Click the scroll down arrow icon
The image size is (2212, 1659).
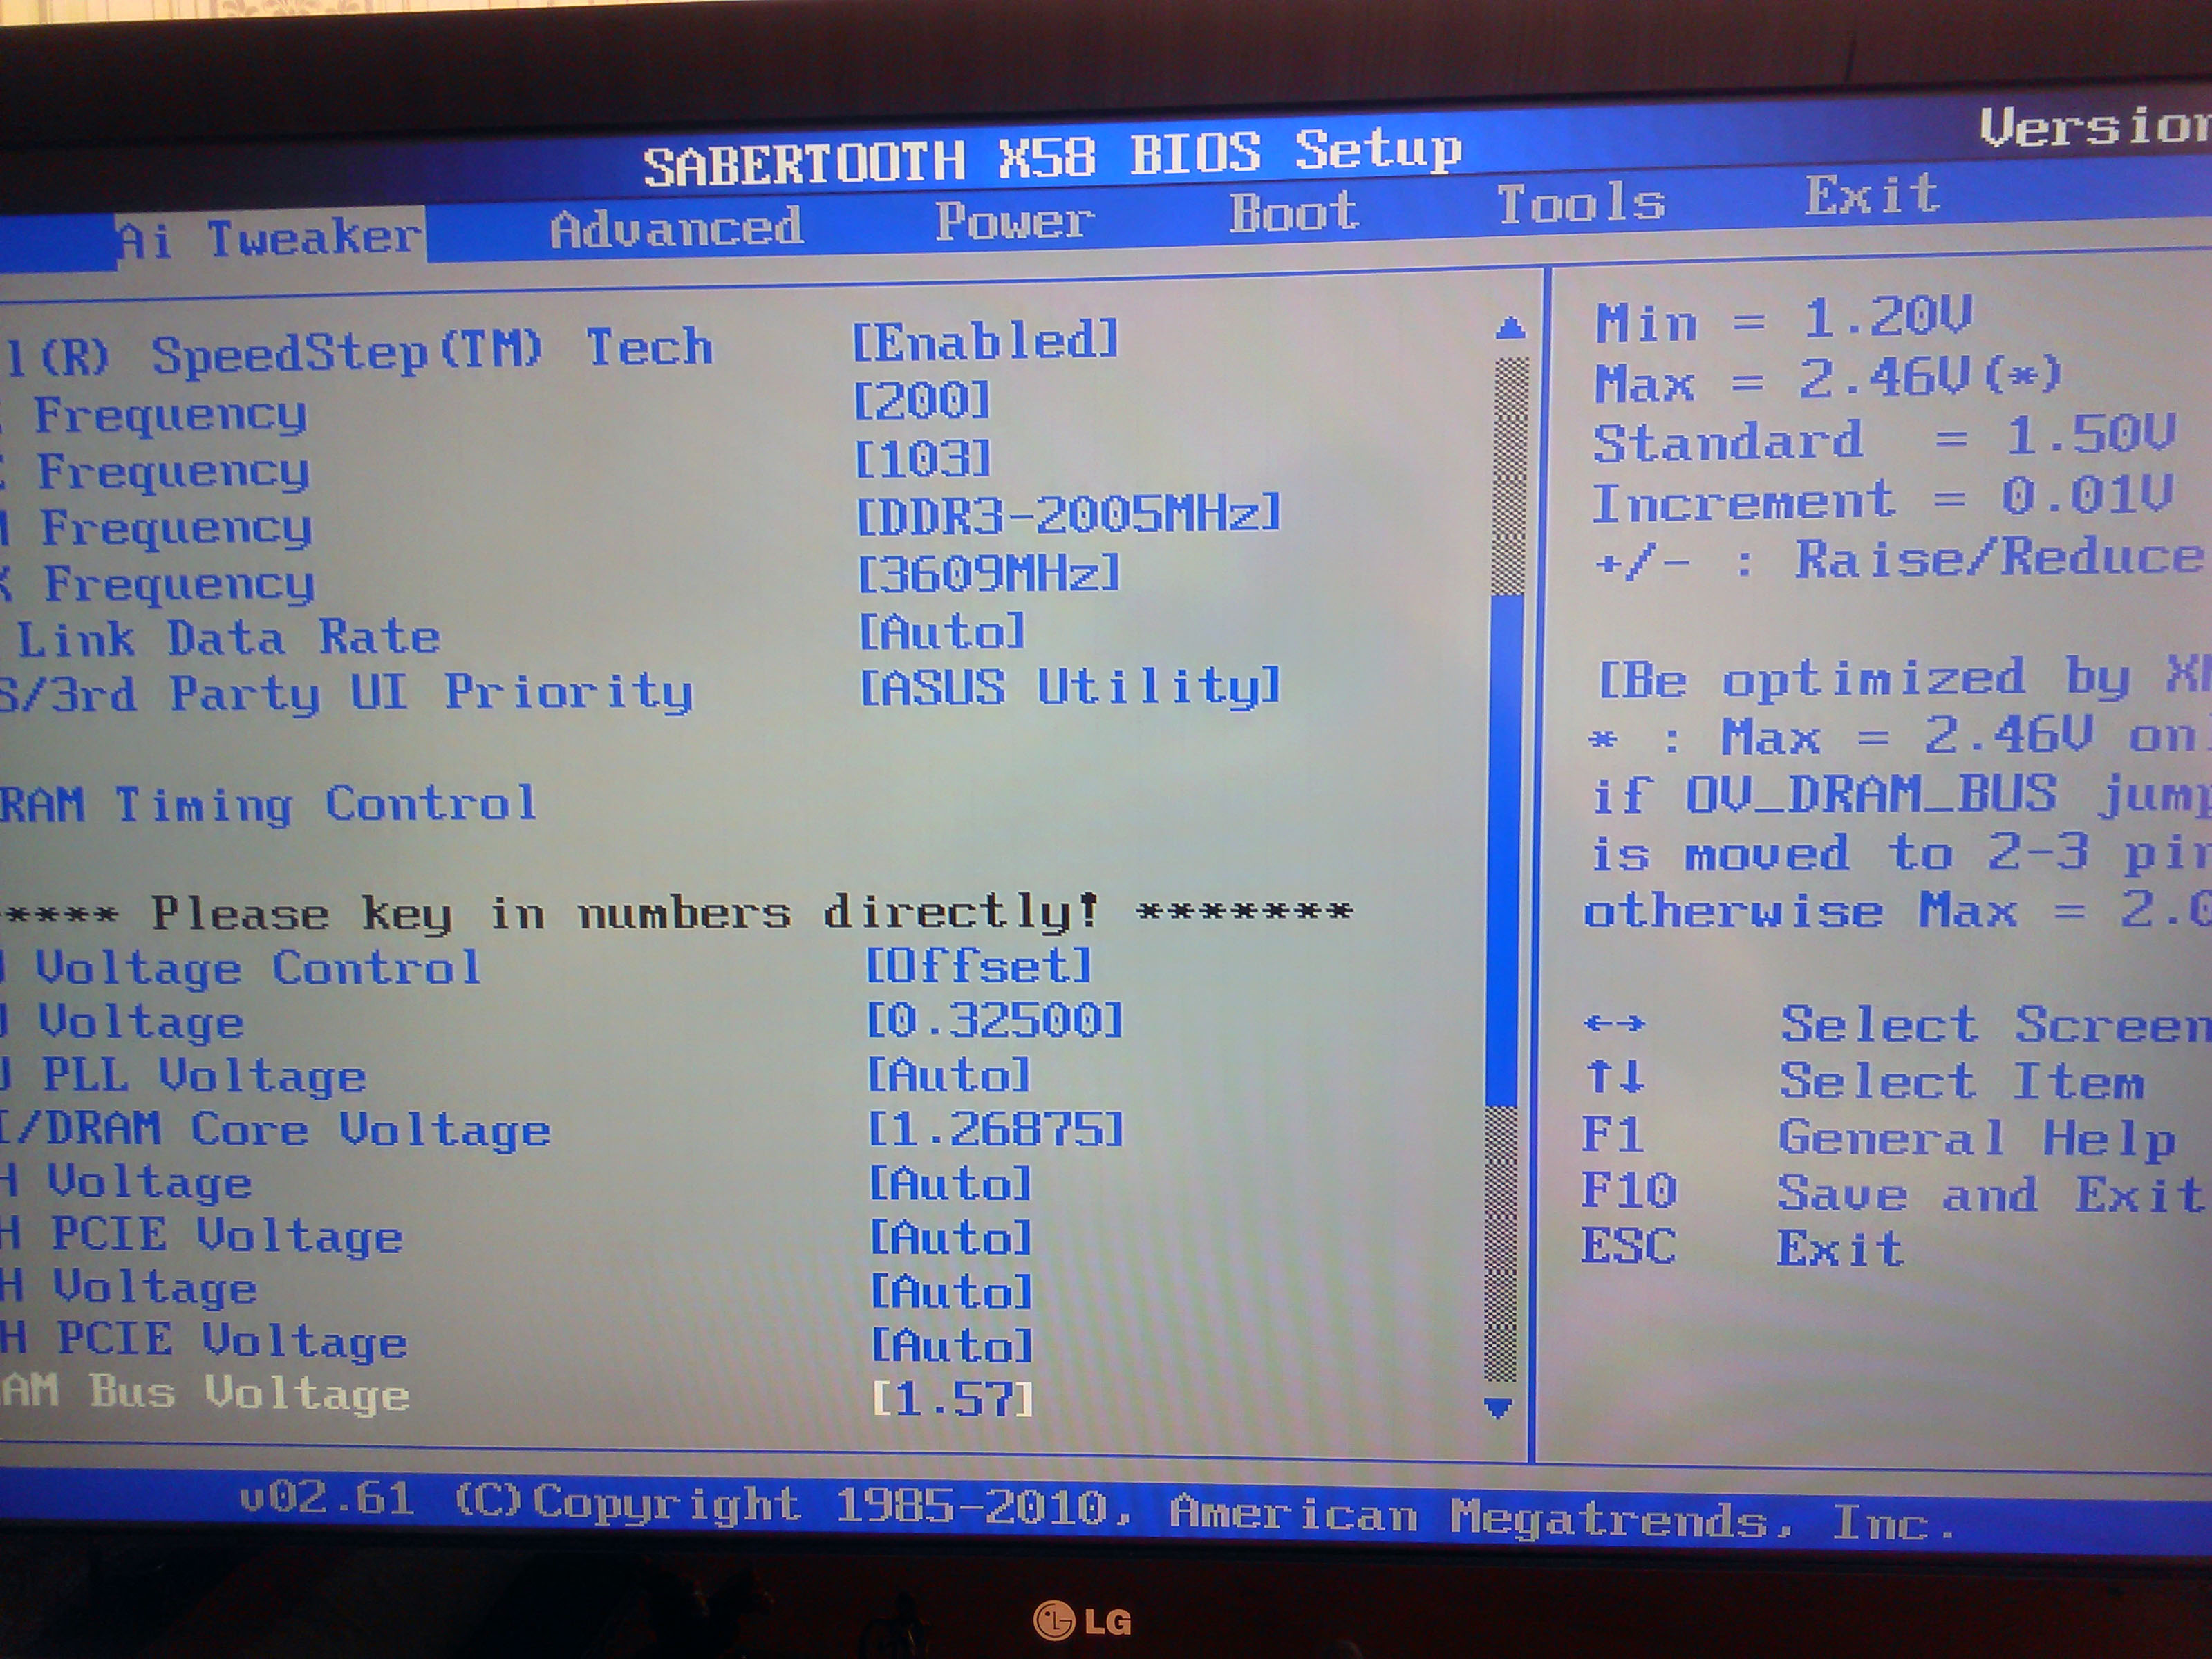click(x=1498, y=1408)
